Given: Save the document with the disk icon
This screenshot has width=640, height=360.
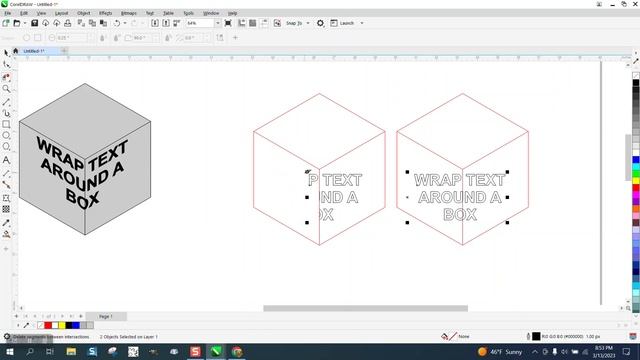Looking at the screenshot, I should tap(35, 23).
